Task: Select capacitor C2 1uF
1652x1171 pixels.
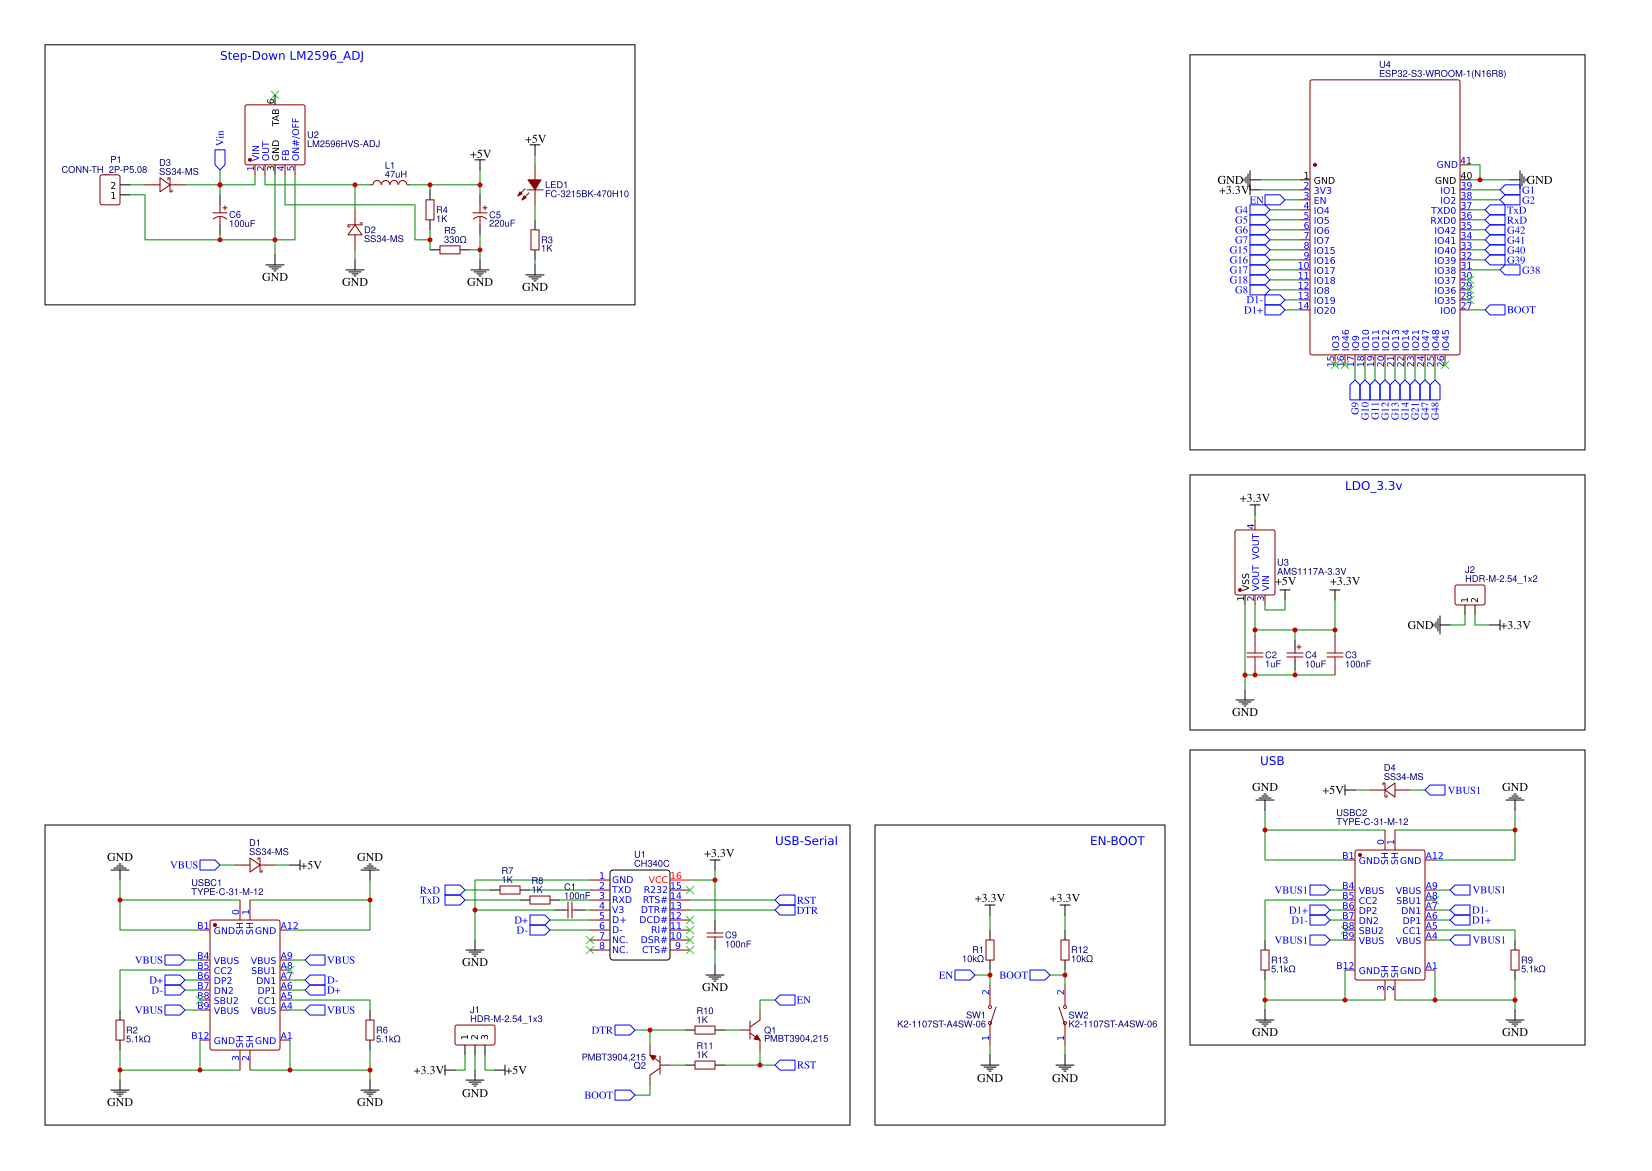Action: point(1255,655)
